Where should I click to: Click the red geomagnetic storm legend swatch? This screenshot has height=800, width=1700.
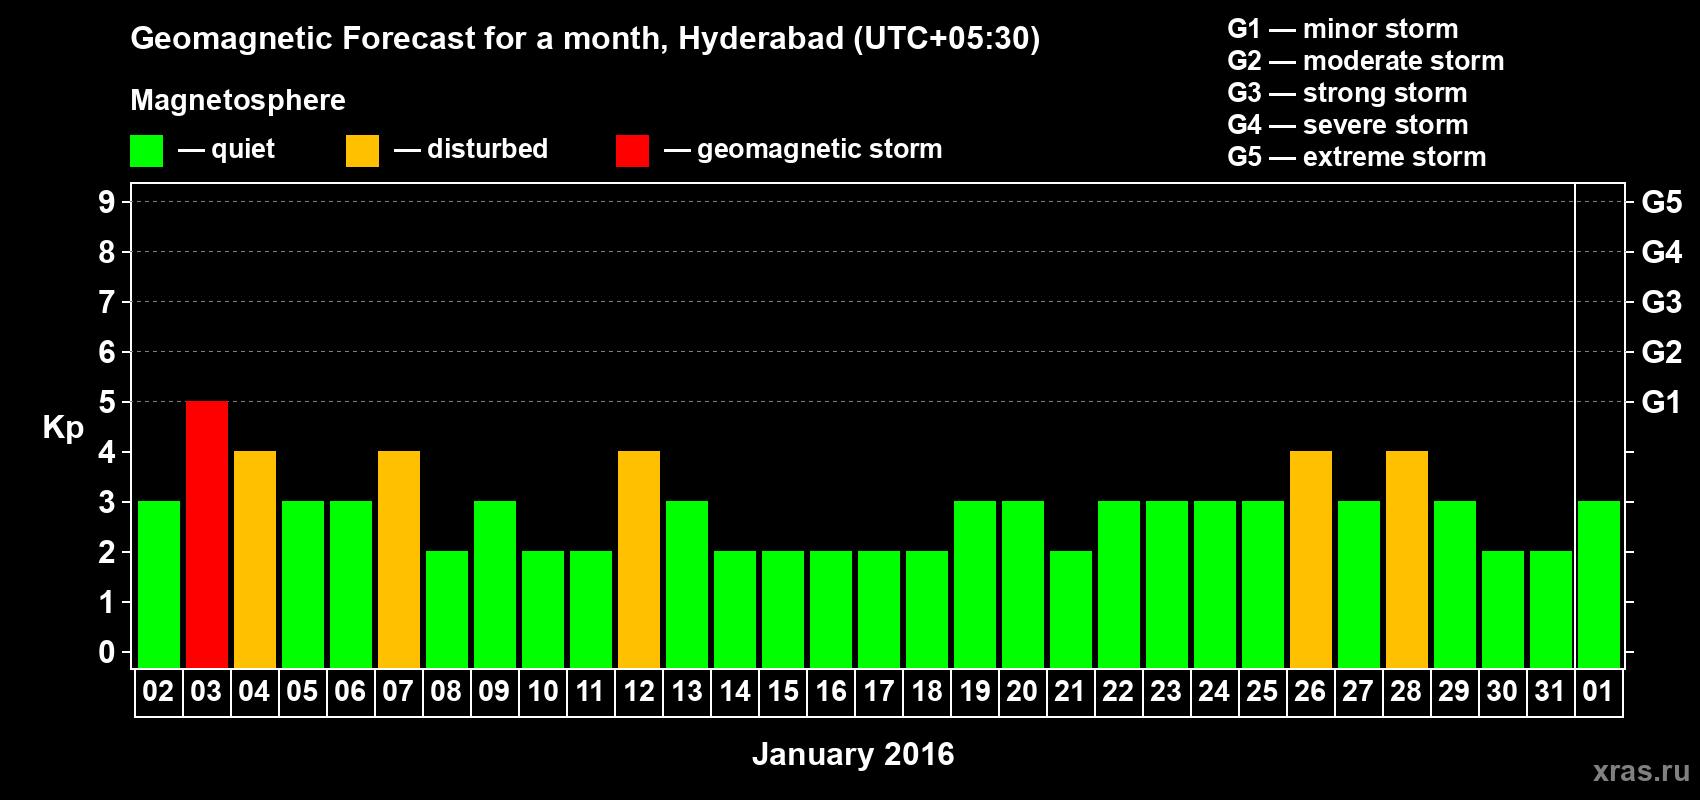(632, 151)
